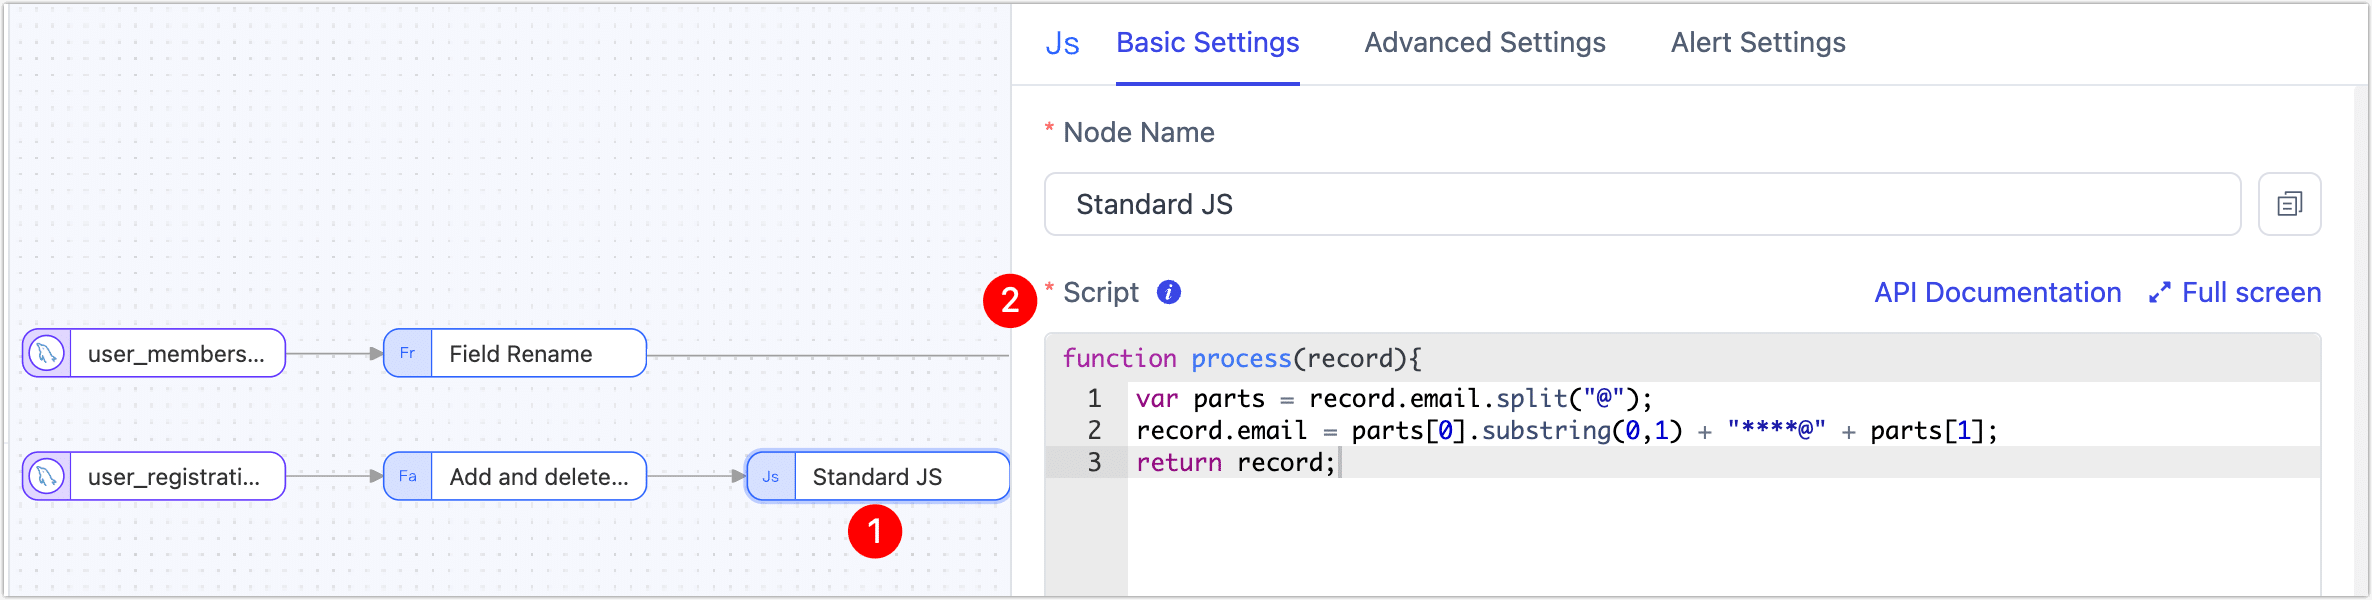The image size is (2372, 600).
Task: Select the user_members source node label
Action: coord(176,354)
